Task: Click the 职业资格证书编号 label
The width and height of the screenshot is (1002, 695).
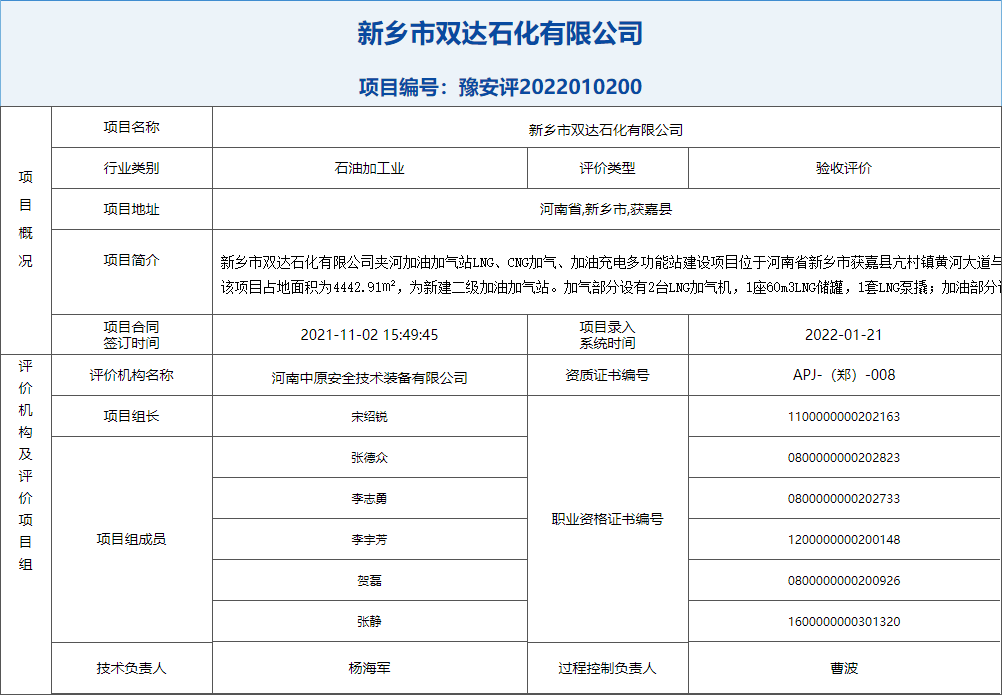Action: click(607, 519)
